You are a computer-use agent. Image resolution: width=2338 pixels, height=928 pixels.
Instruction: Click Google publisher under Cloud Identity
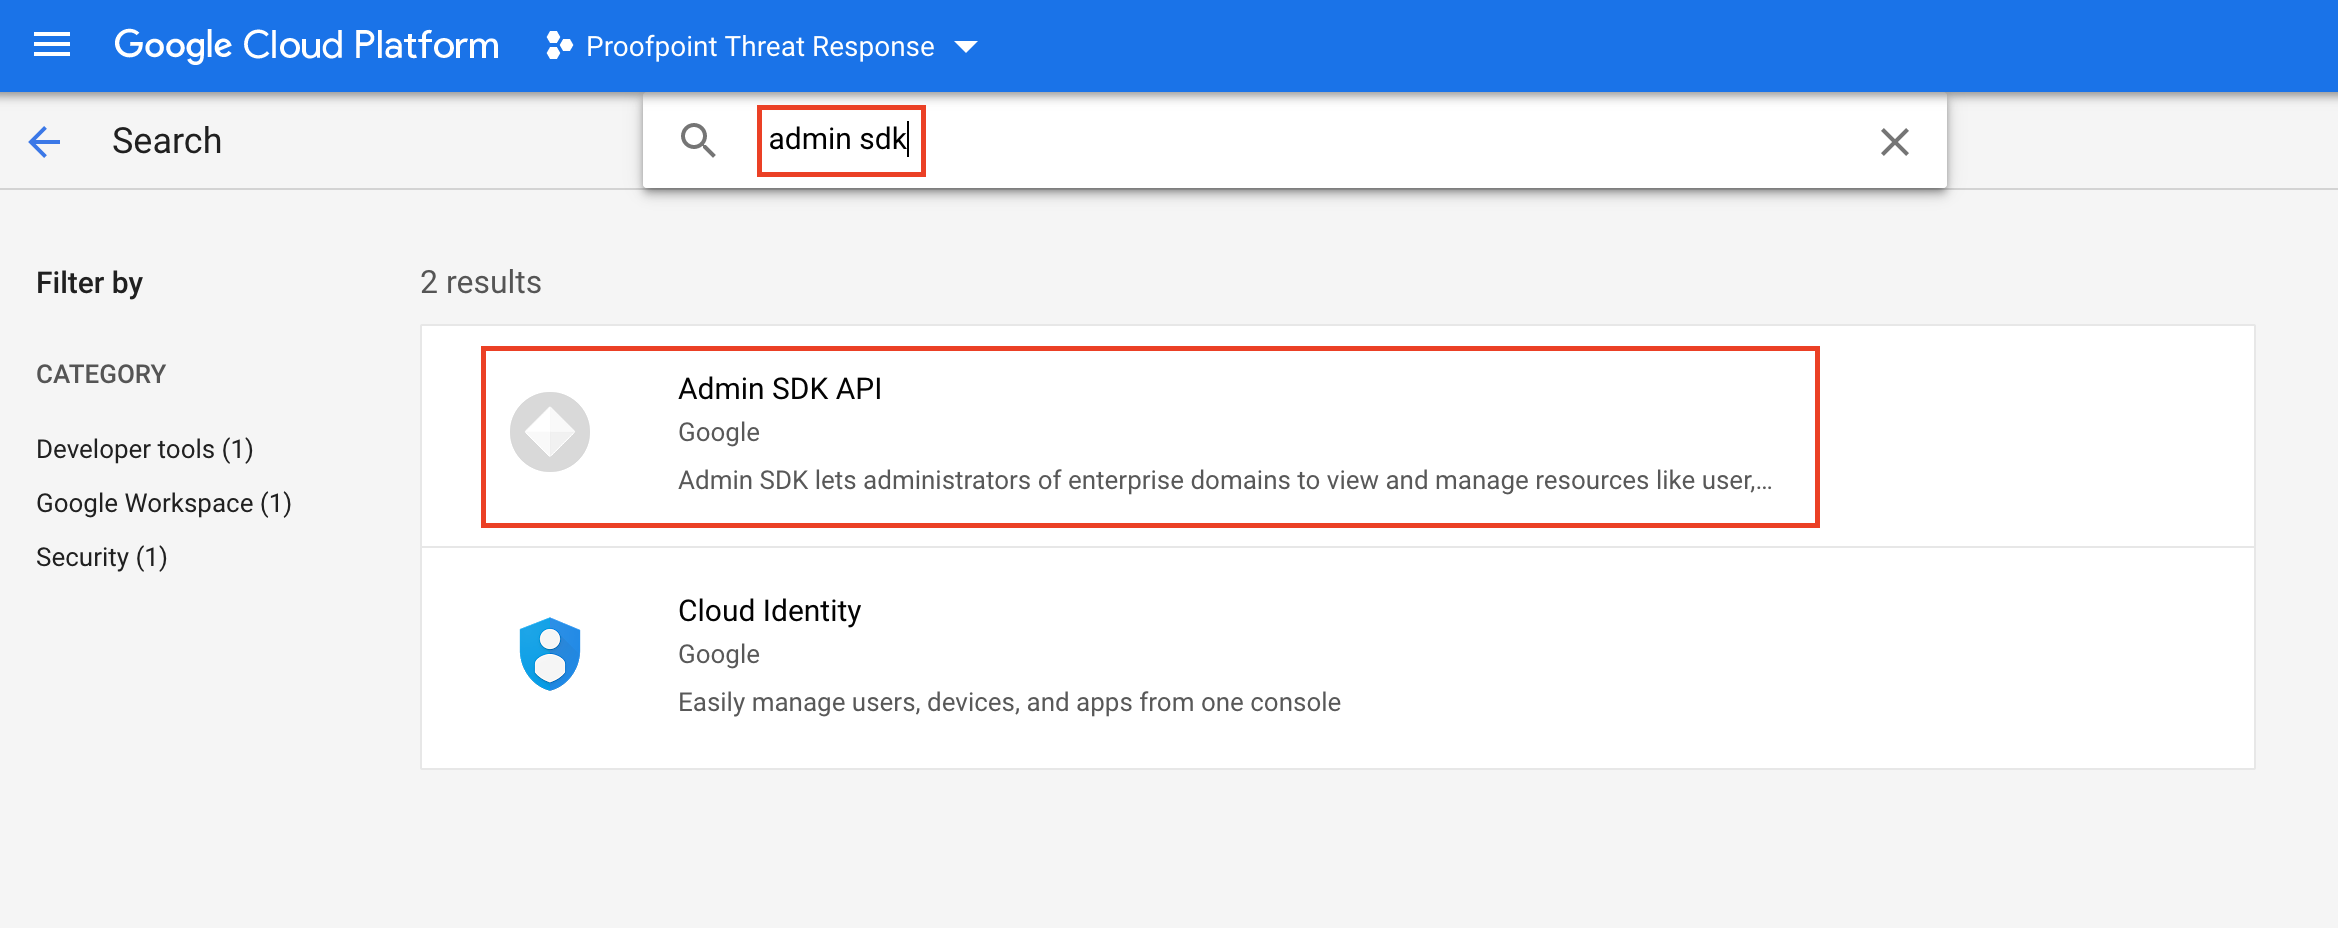[719, 654]
